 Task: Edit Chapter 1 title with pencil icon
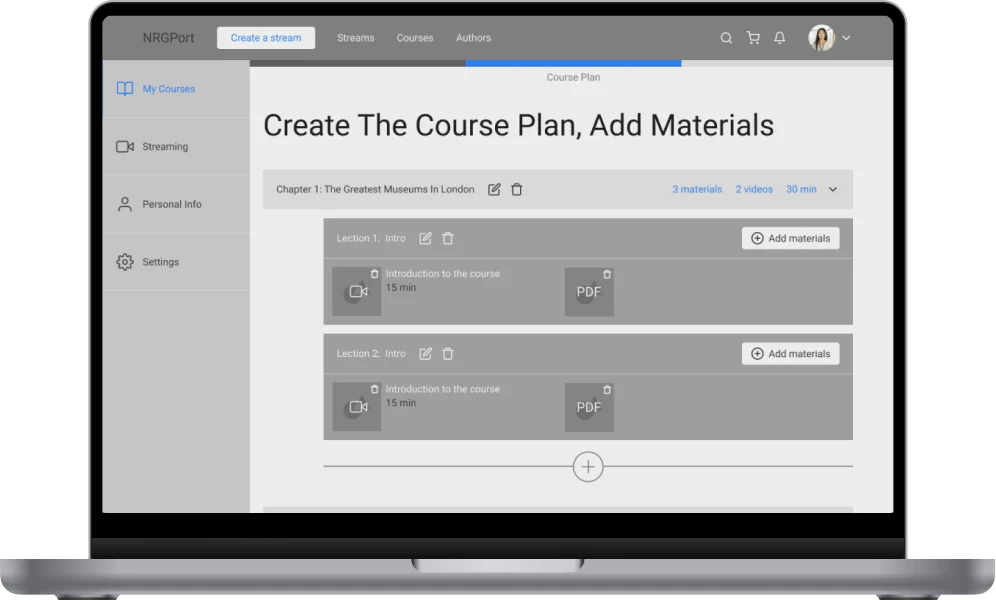coord(494,189)
